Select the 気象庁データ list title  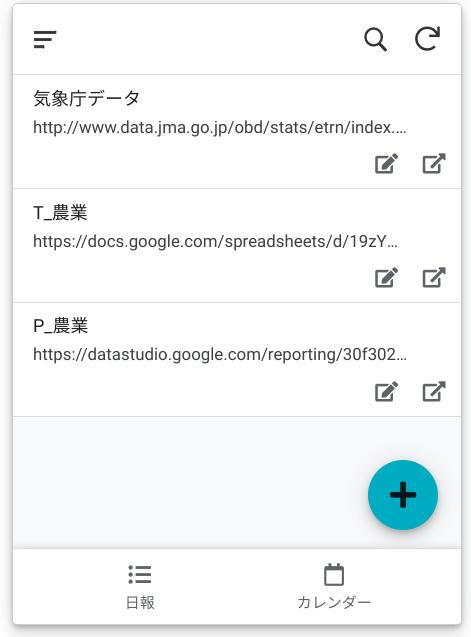click(x=87, y=98)
